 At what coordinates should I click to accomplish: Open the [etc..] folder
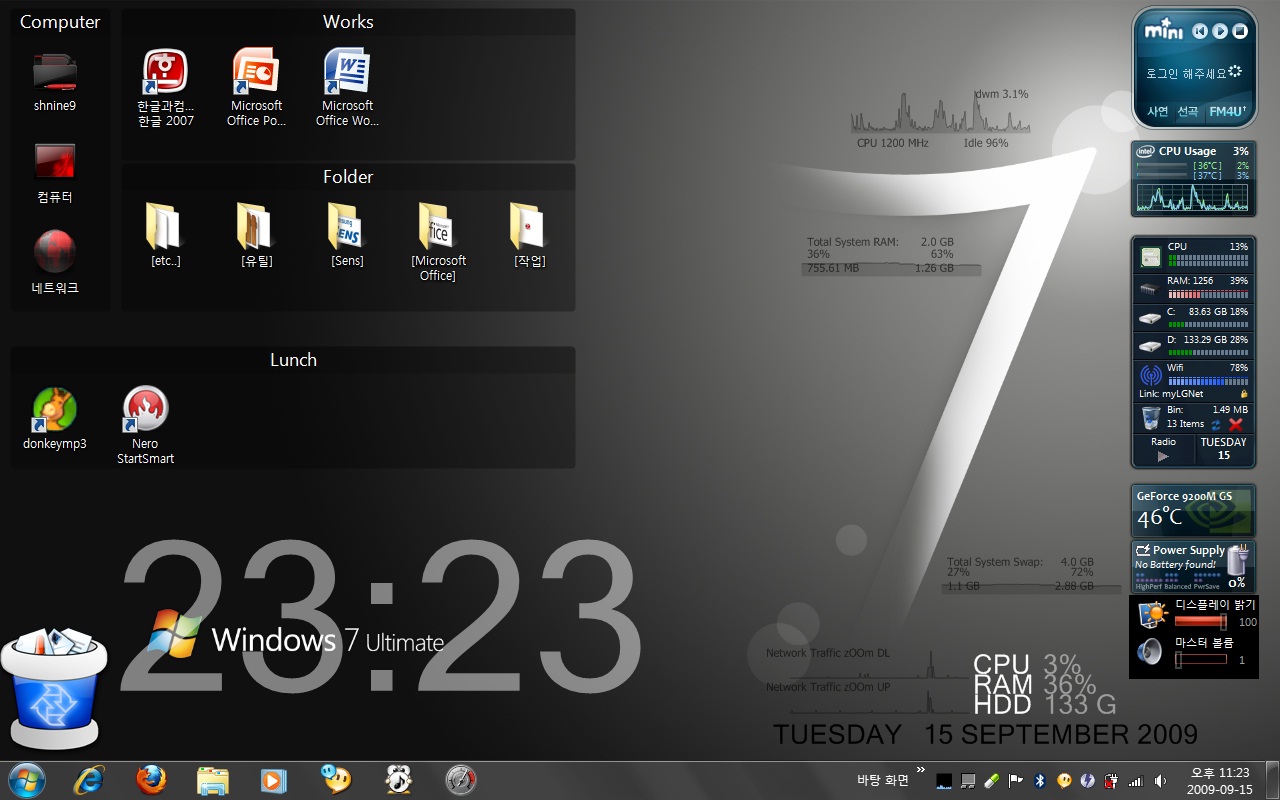coord(163,226)
